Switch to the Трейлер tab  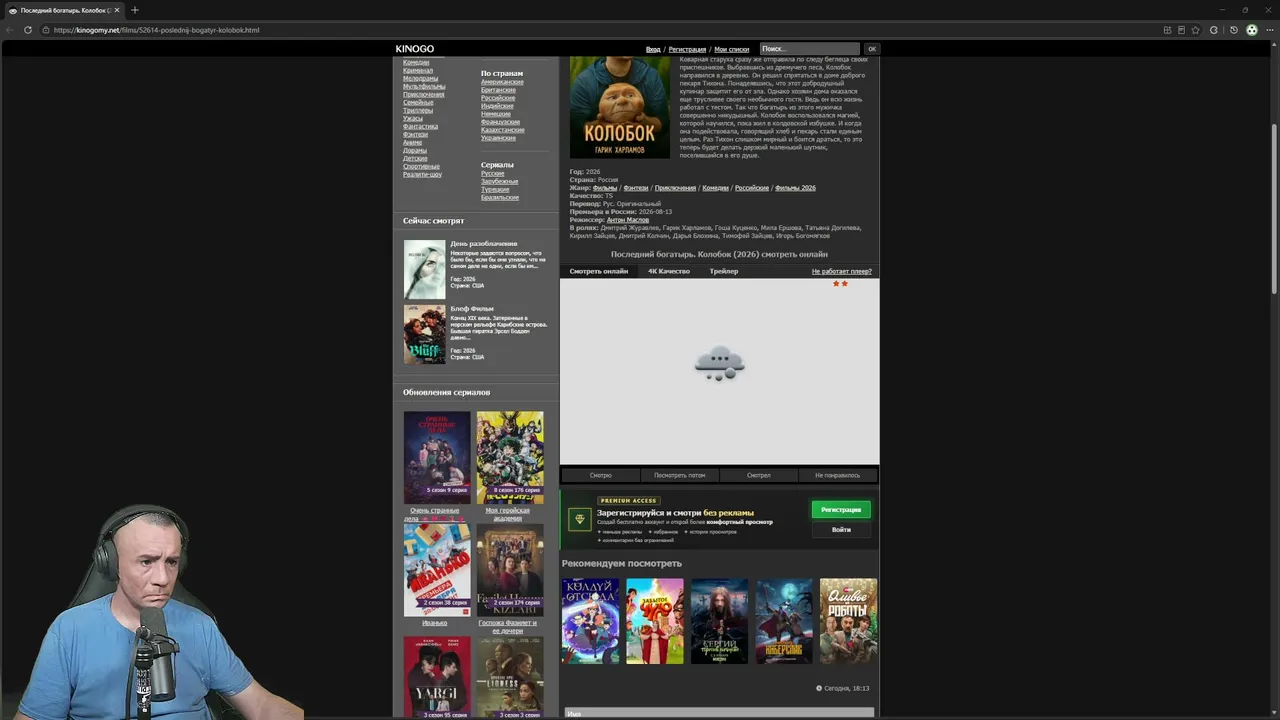pos(724,271)
